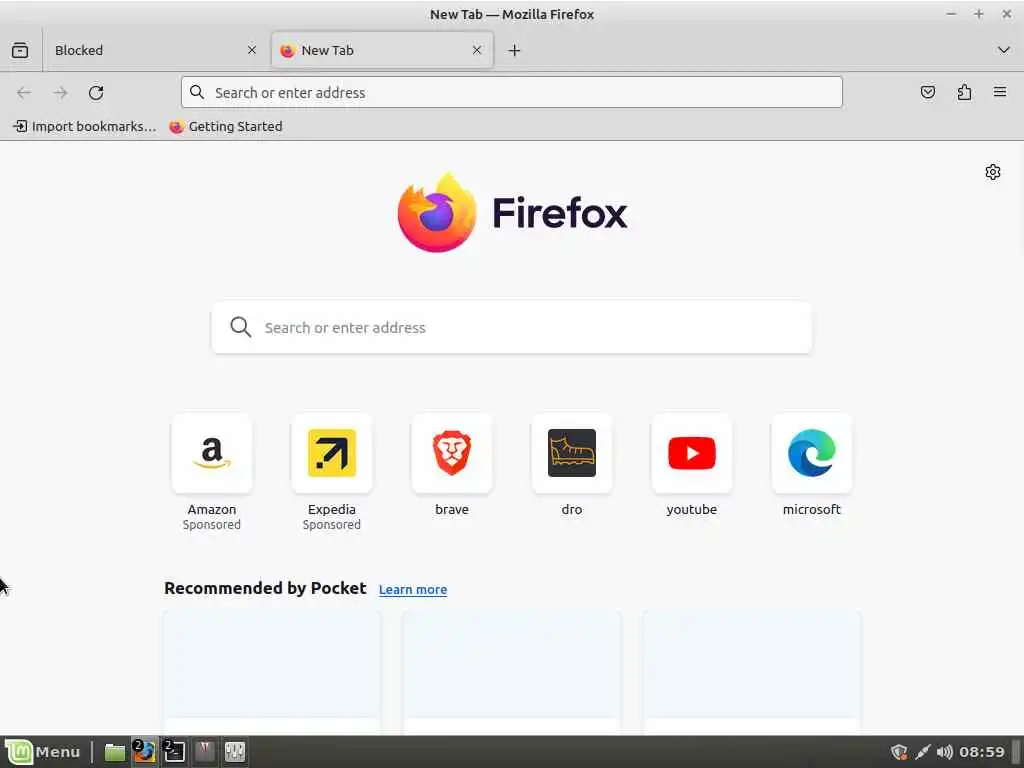Click the Recommended by Pocket heading
The width and height of the screenshot is (1024, 768).
click(265, 588)
